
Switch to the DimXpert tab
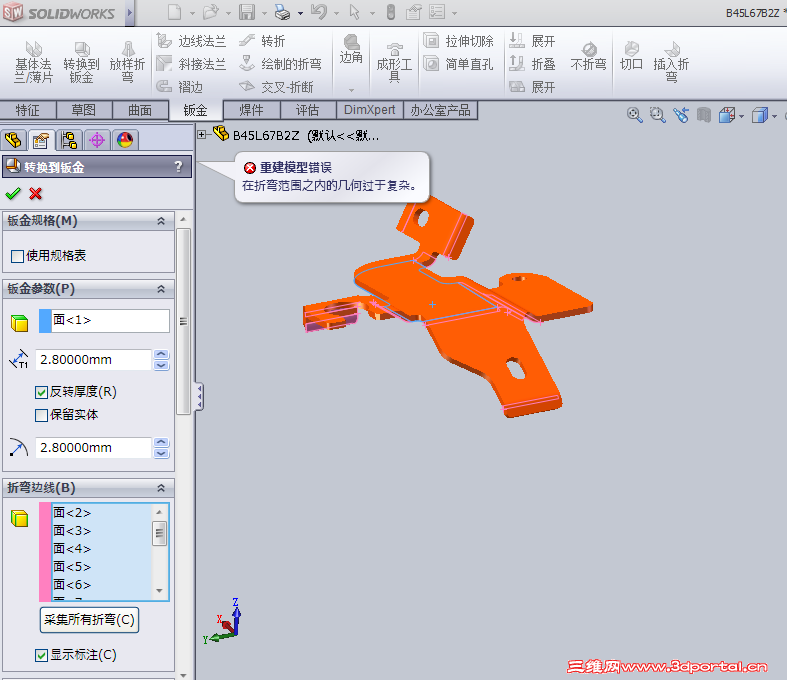coord(369,110)
